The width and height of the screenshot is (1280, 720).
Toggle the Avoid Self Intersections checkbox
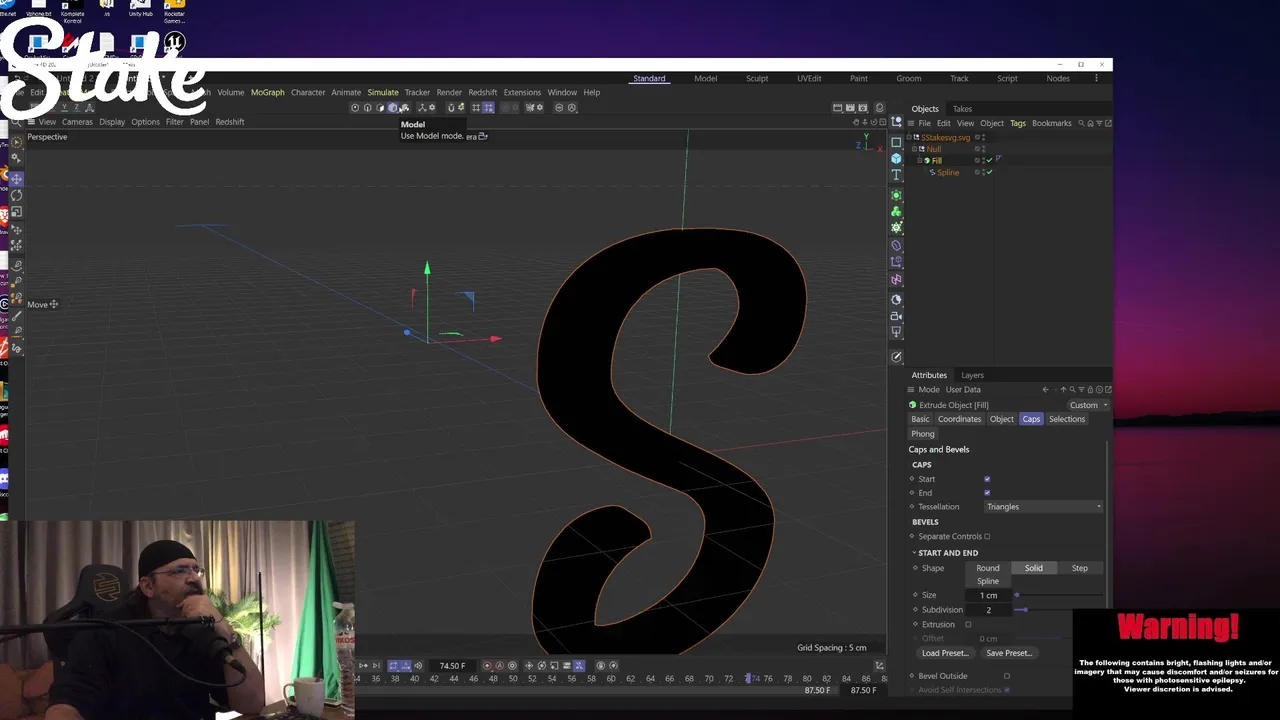(1006, 690)
